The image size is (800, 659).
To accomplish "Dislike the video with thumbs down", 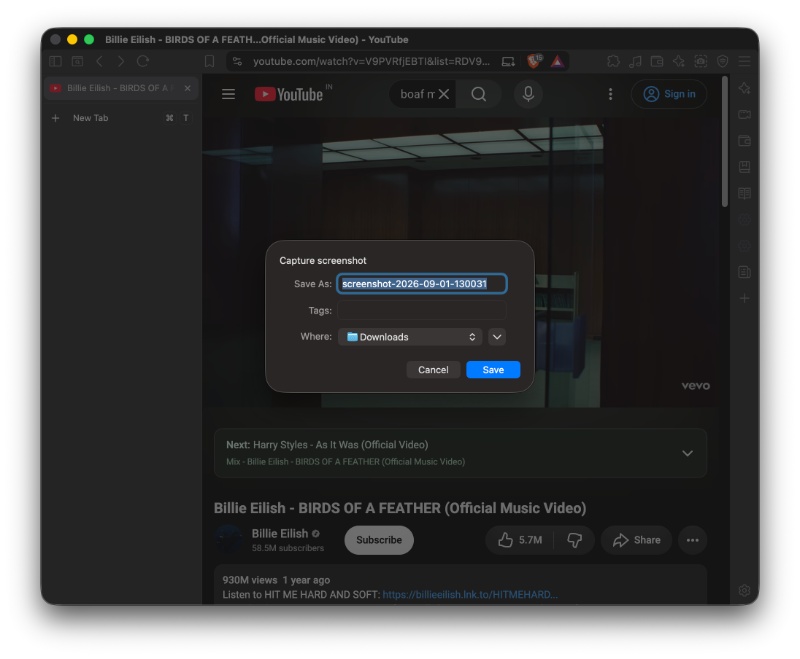I will [x=574, y=540].
